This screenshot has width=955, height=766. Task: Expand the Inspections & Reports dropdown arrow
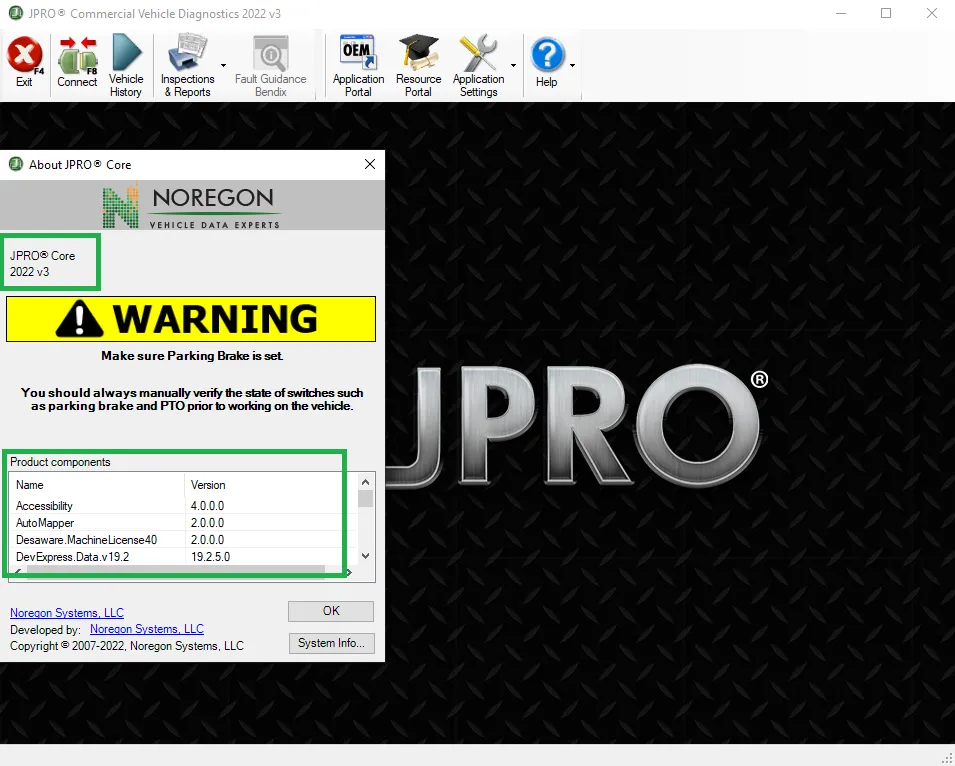(224, 65)
